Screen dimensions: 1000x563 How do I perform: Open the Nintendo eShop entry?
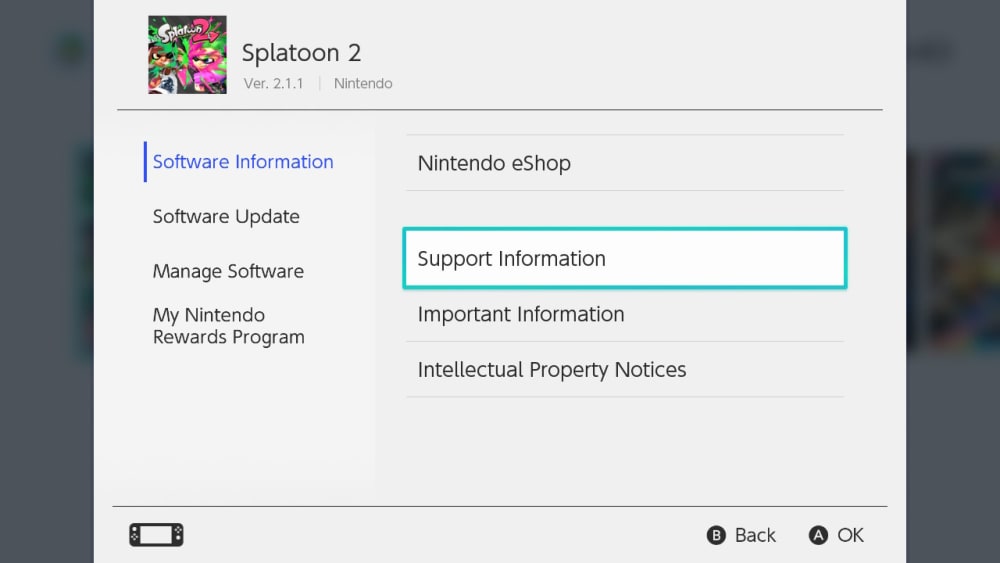tap(494, 163)
